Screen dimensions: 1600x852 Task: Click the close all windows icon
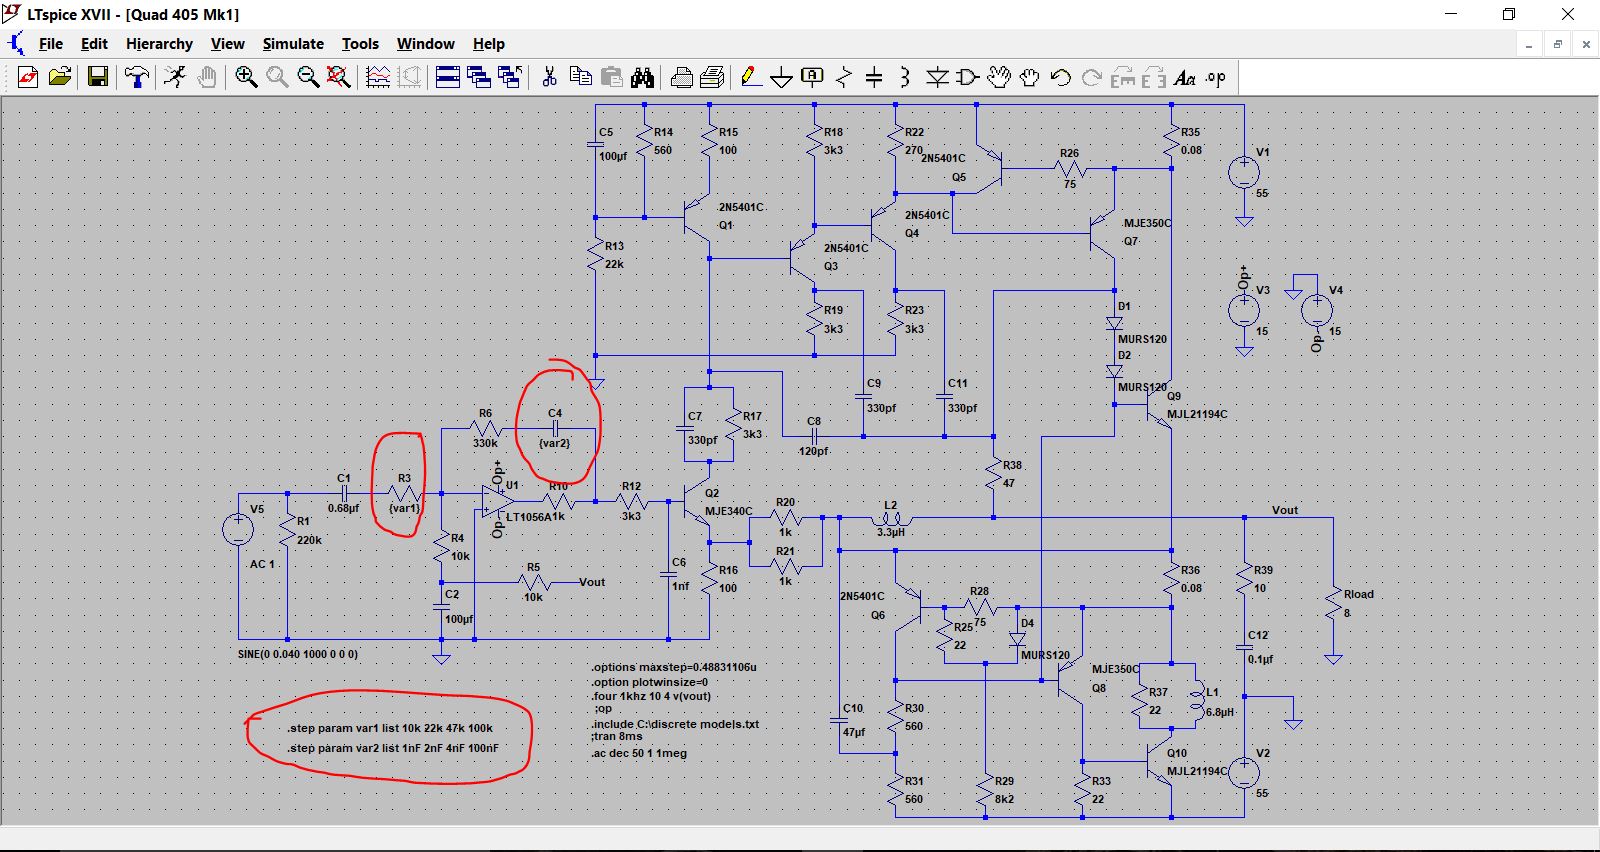[x=510, y=77]
